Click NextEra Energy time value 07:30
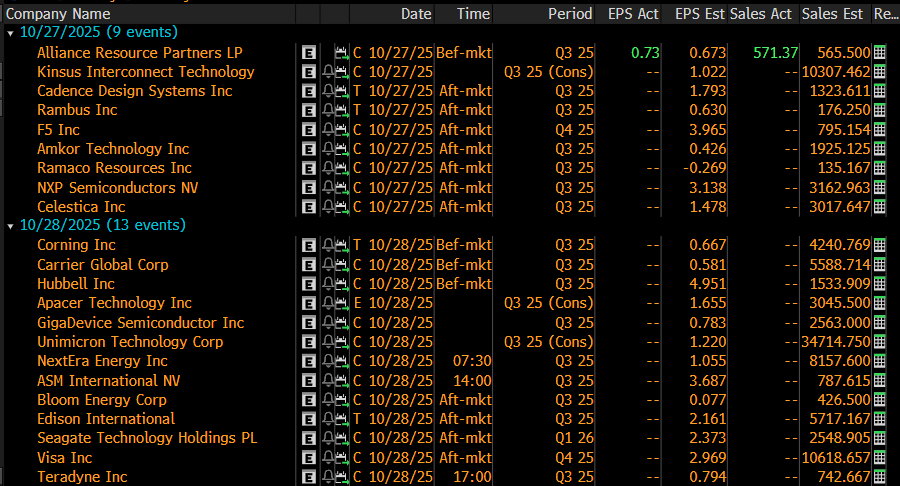Image resolution: width=900 pixels, height=486 pixels. [x=472, y=361]
